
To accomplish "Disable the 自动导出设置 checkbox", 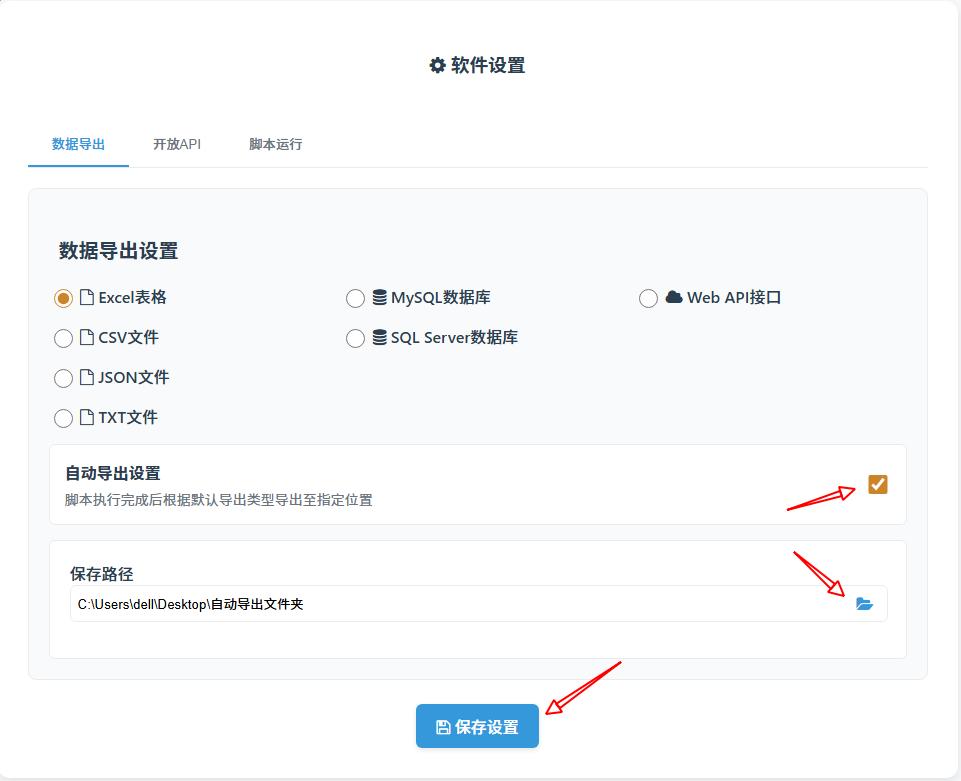I will point(877,485).
